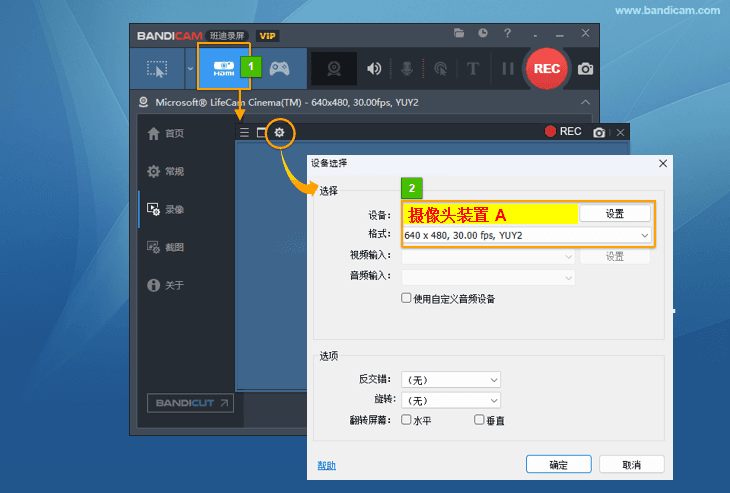
Task: Select the HDMI device recording mode
Action: pos(224,68)
